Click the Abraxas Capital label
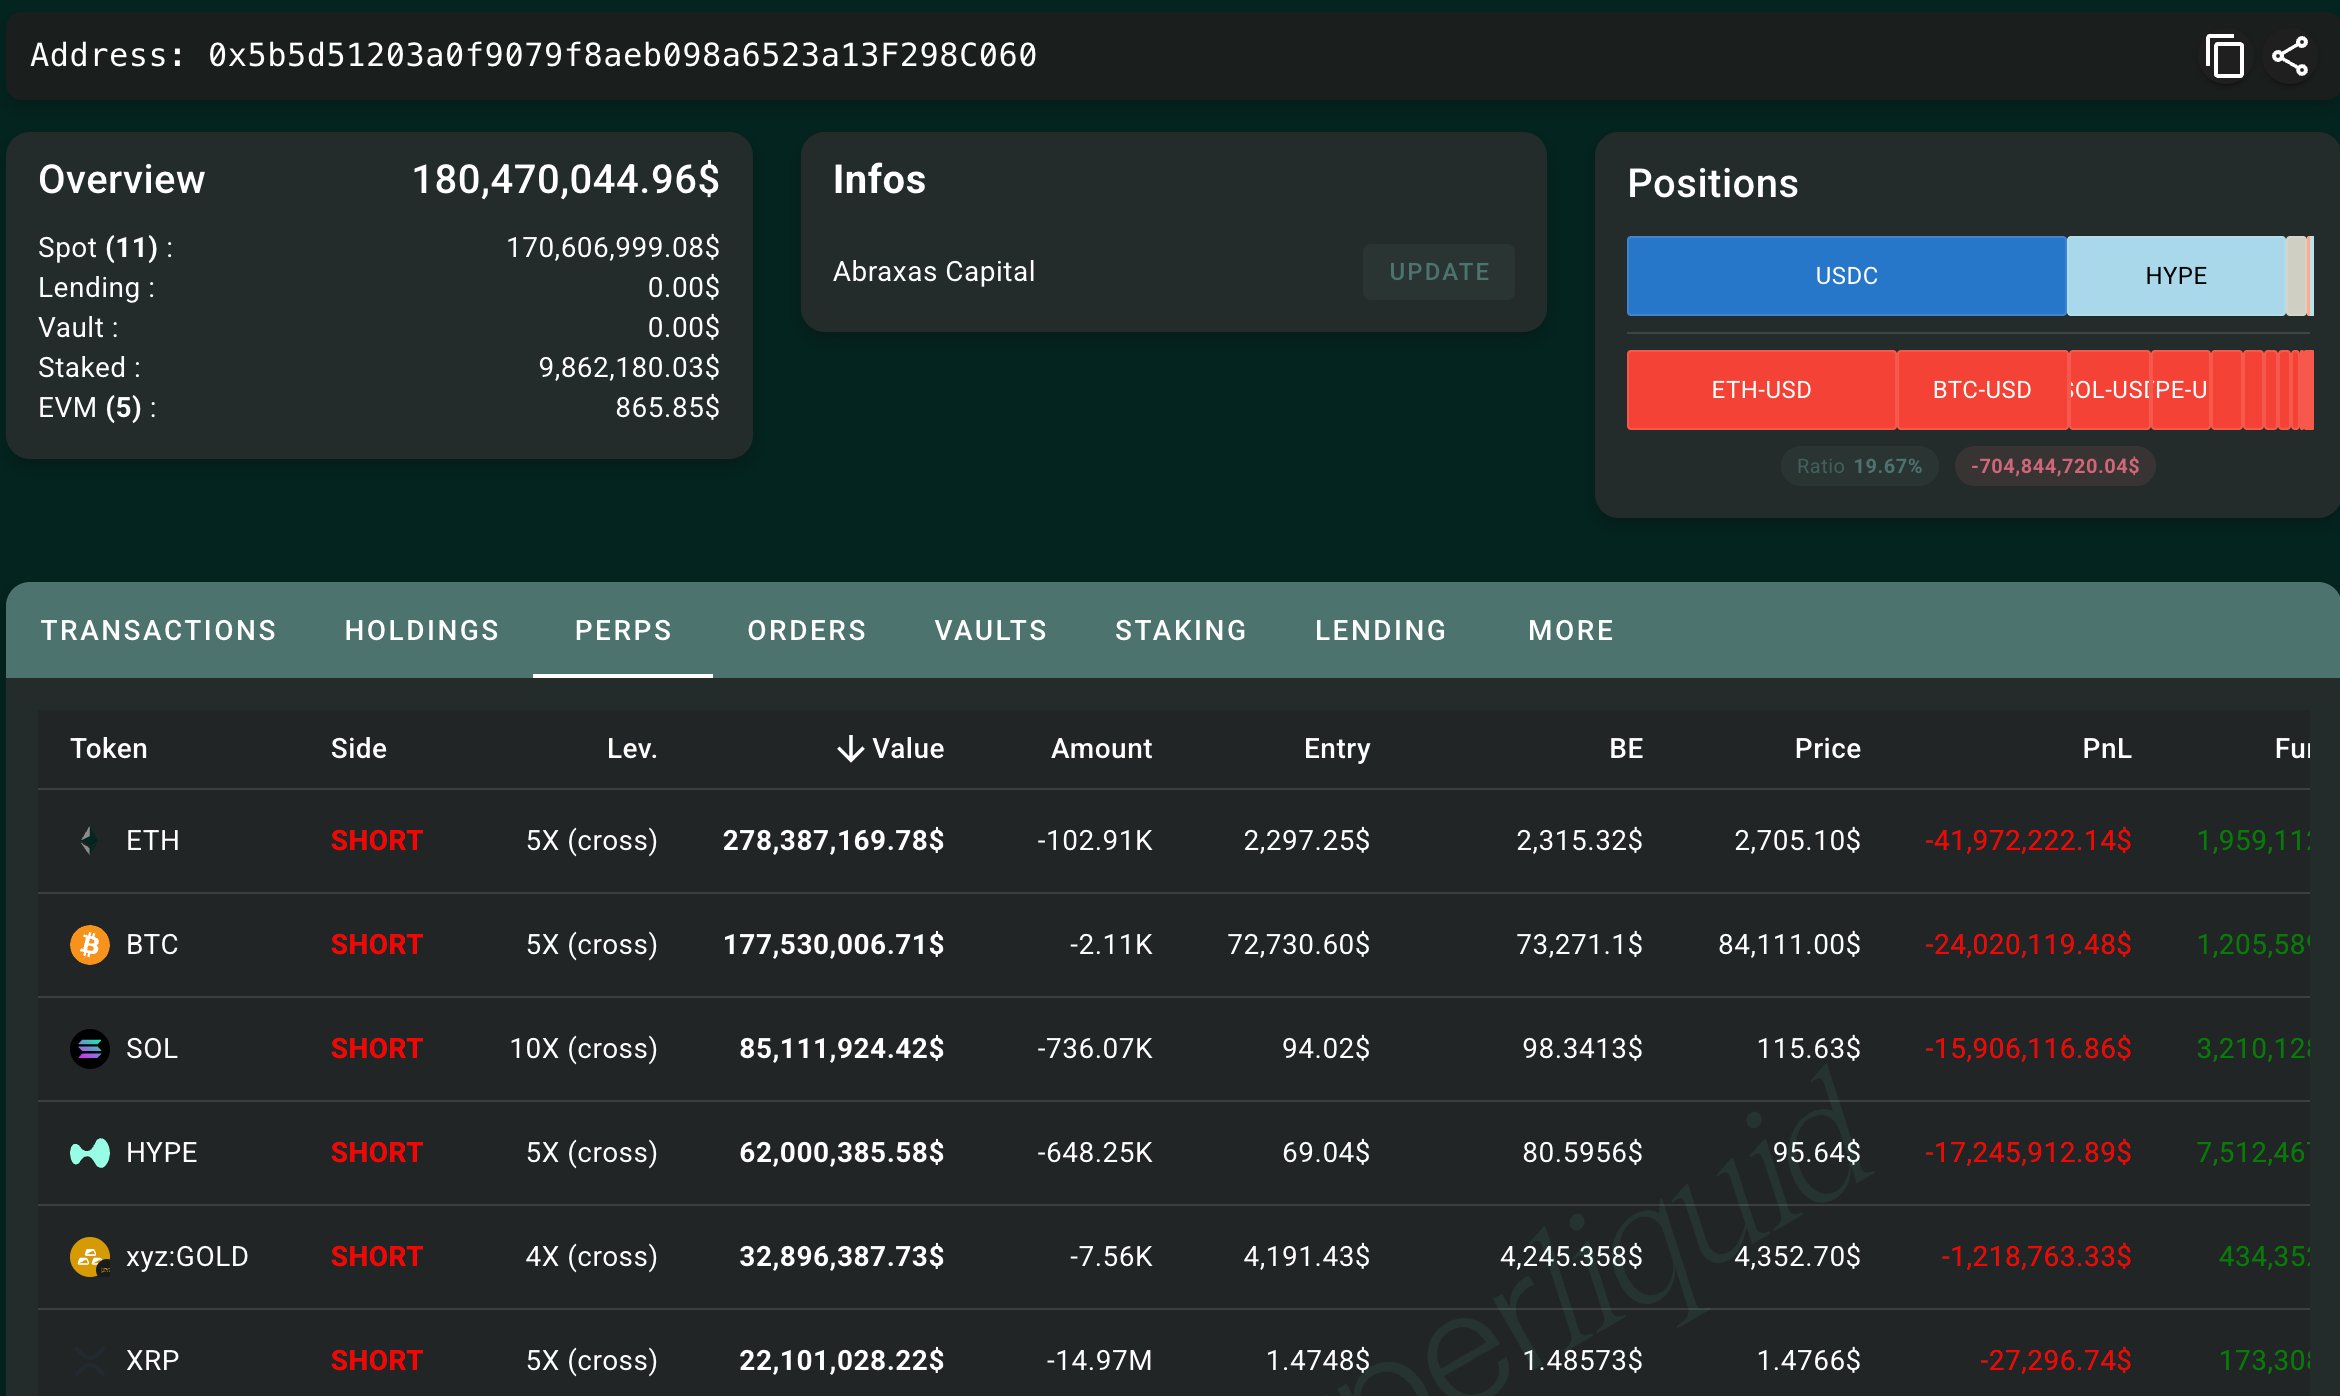The width and height of the screenshot is (2340, 1396). (934, 272)
